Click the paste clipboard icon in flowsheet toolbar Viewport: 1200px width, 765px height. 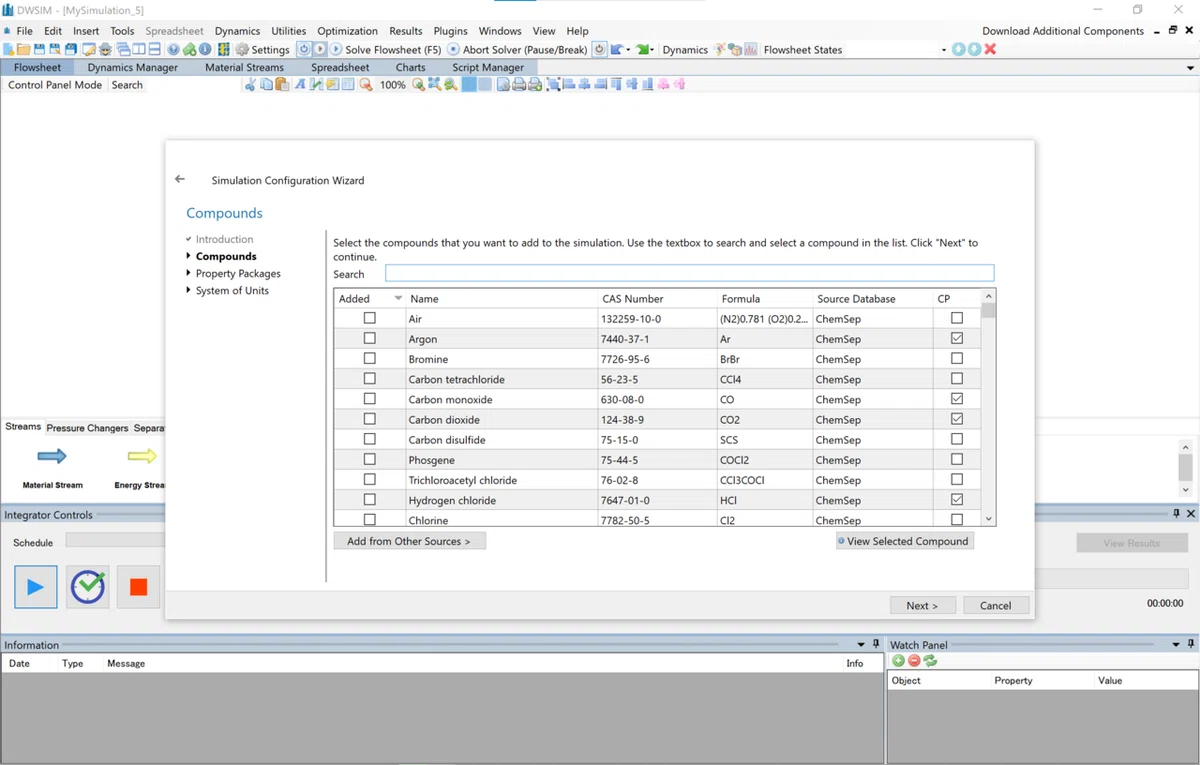(x=282, y=85)
